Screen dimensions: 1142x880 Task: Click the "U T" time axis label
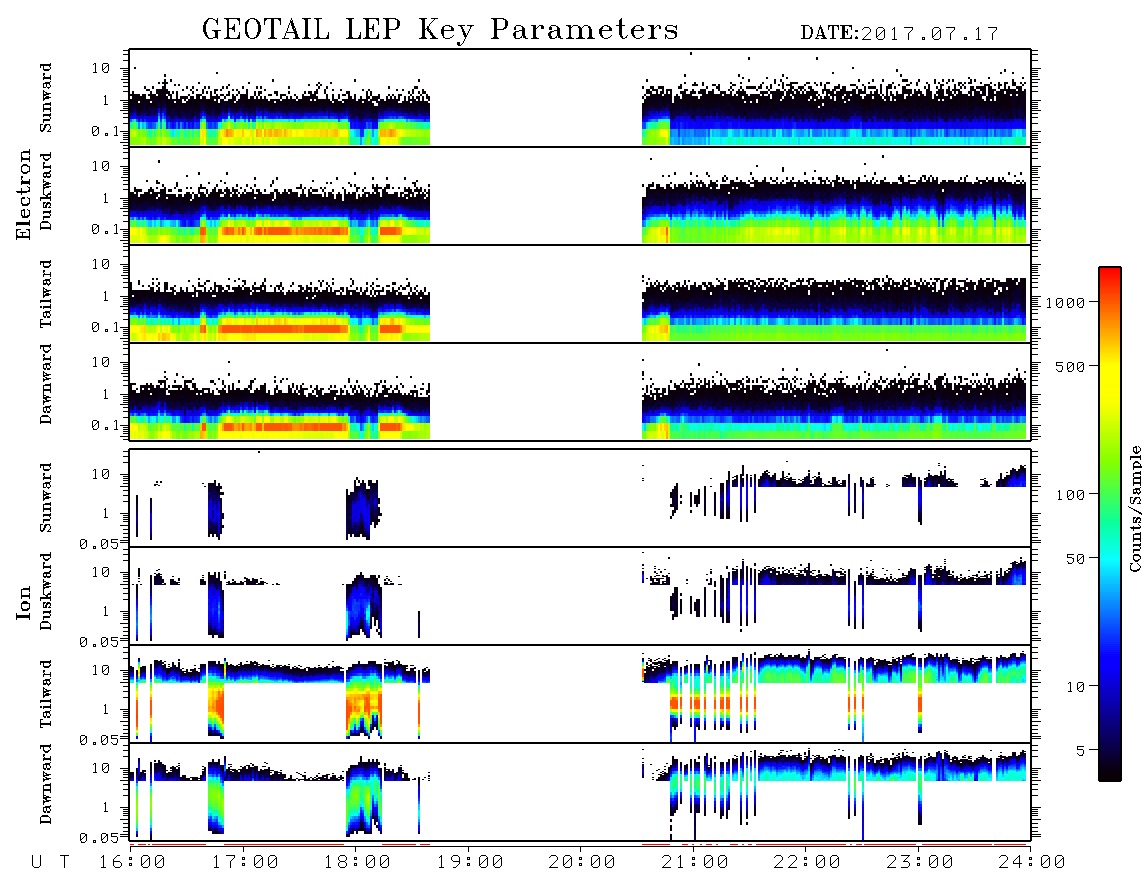[50, 863]
